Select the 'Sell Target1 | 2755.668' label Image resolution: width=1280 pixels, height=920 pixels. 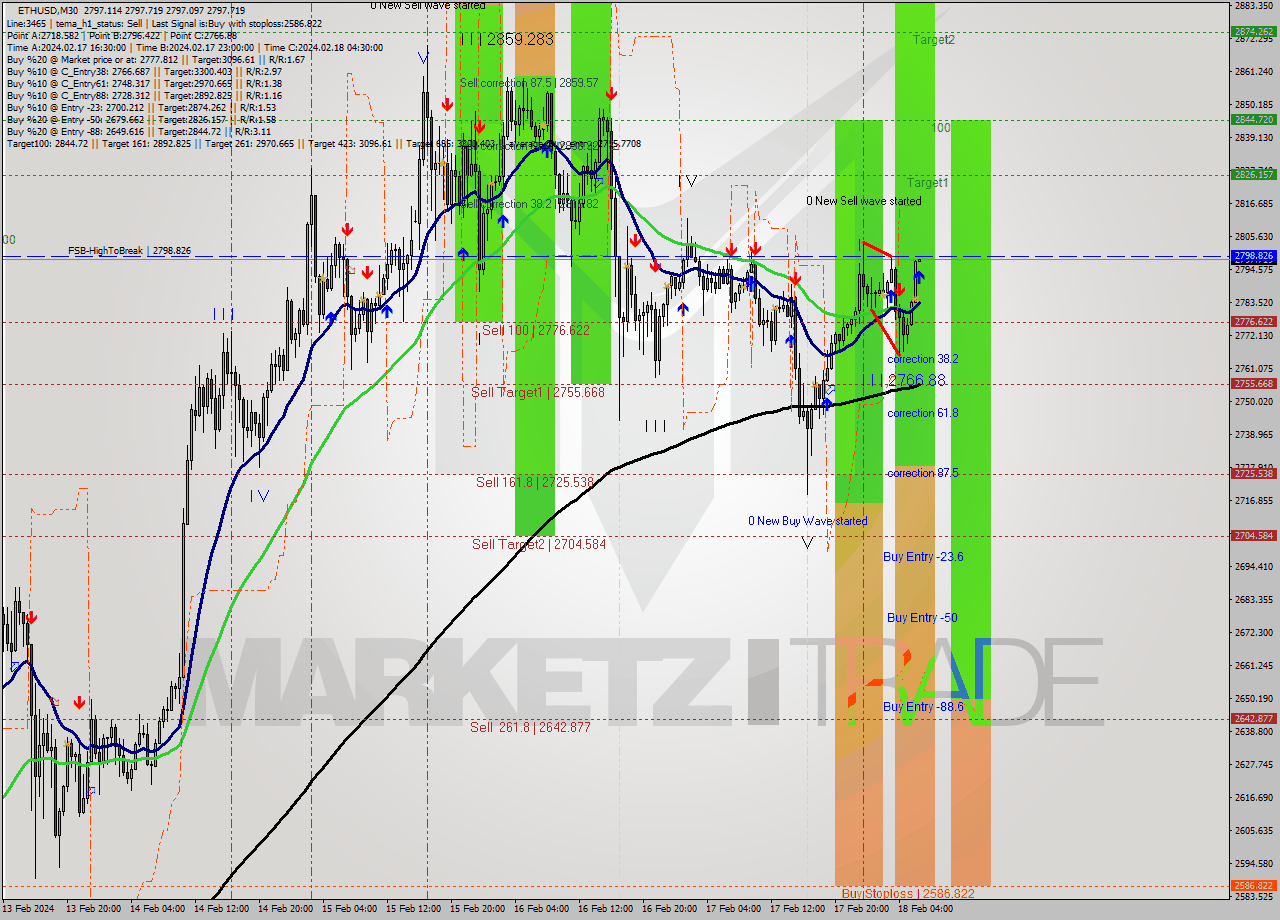538,392
